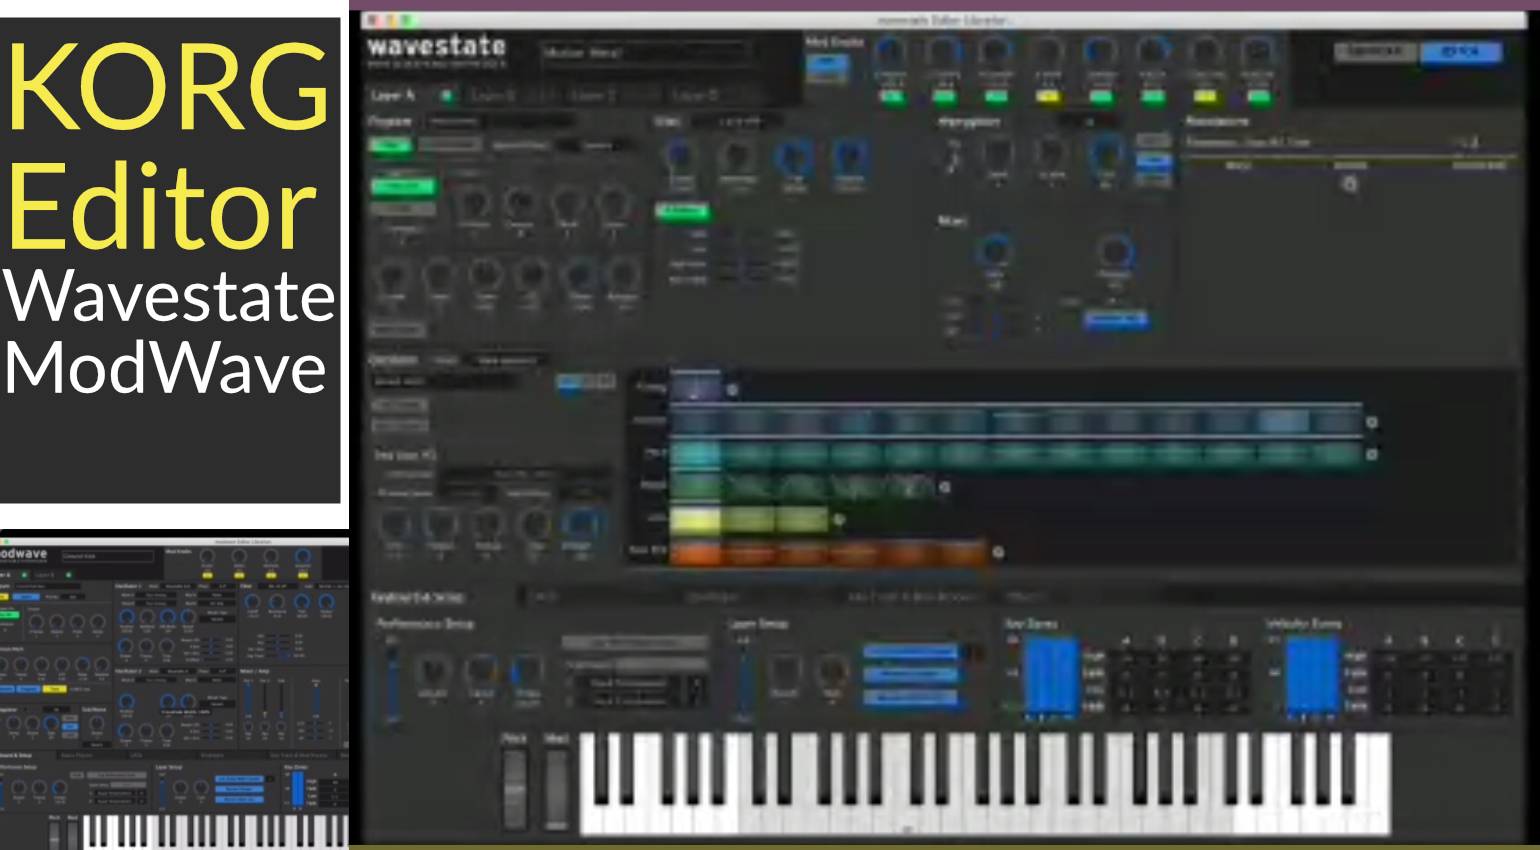1540x850 pixels.
Task: Click the Key Zones blue display
Action: [x=1050, y=677]
